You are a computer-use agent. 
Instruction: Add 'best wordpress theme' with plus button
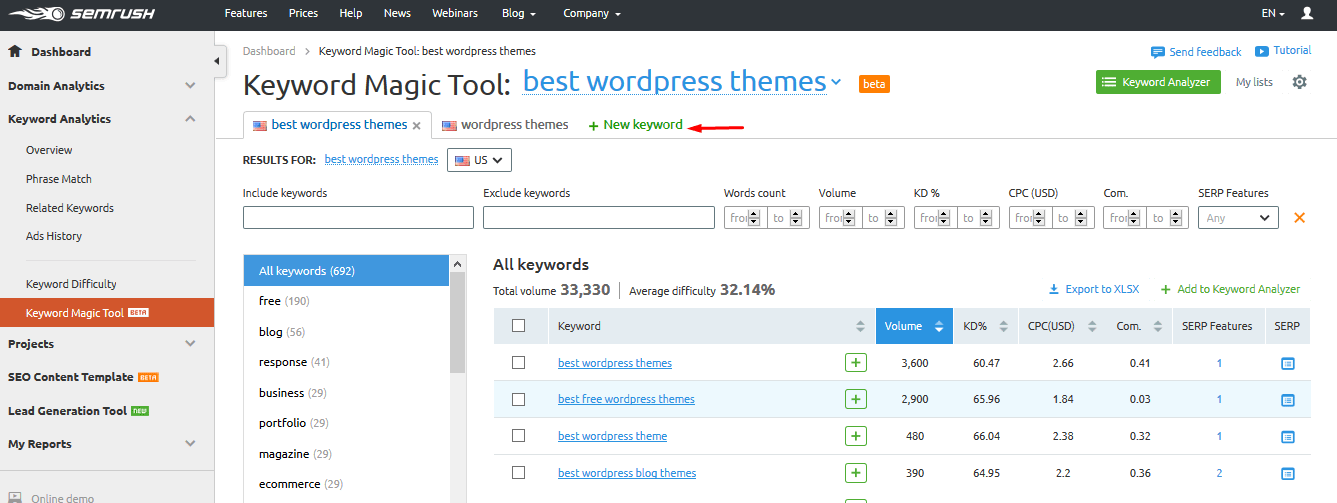point(856,436)
